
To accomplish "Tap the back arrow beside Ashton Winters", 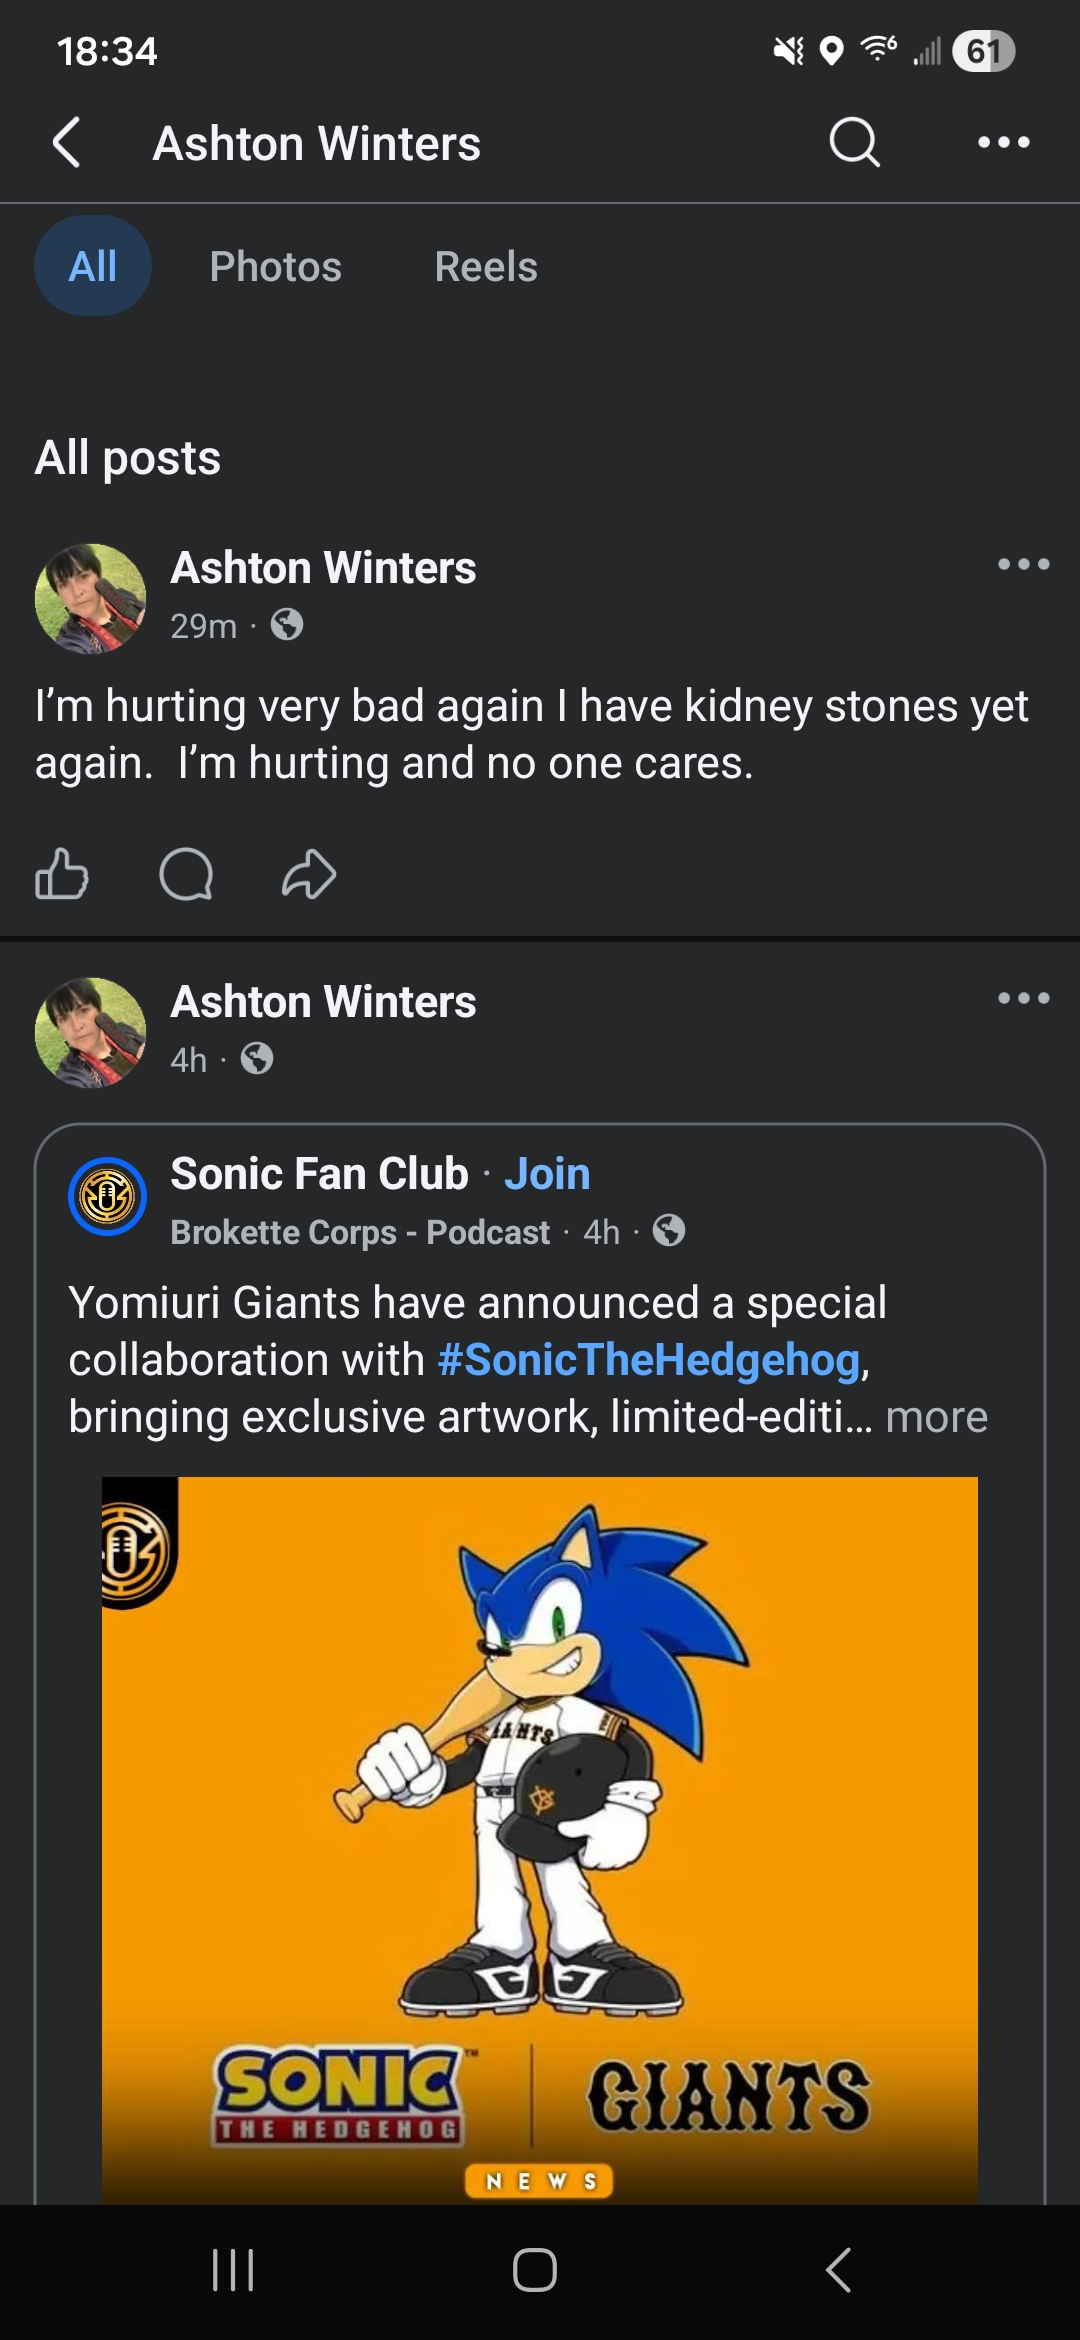I will (66, 142).
